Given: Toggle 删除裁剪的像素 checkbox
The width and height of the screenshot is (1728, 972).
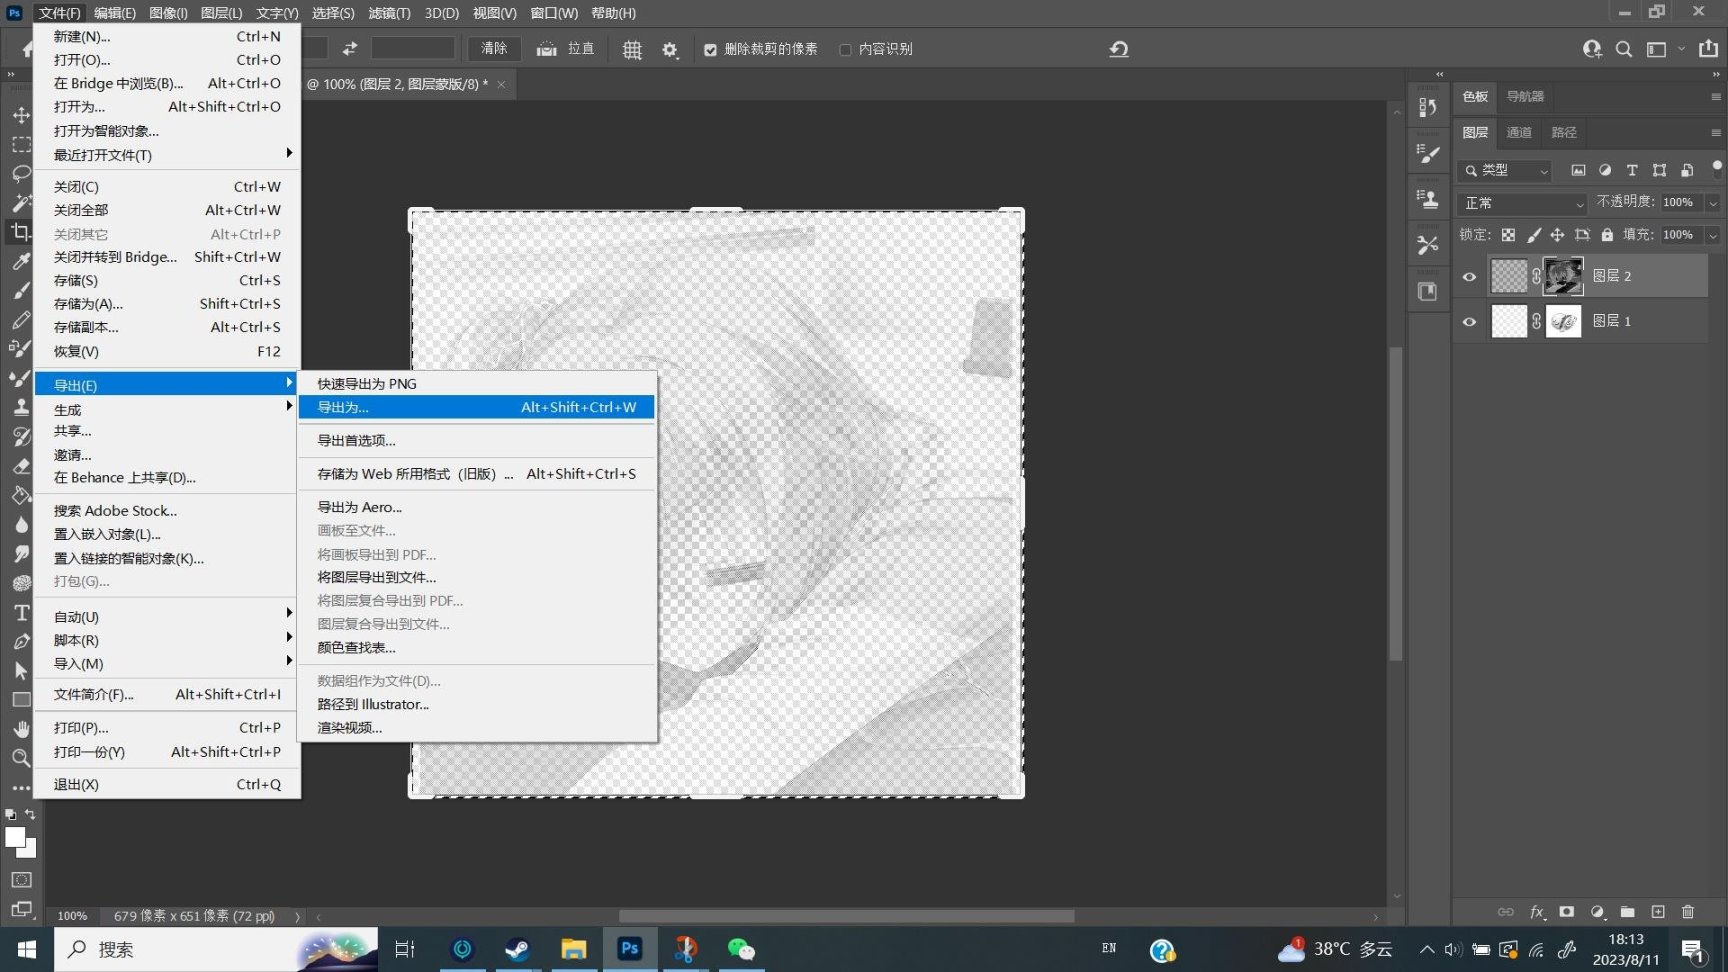Looking at the screenshot, I should (x=710, y=50).
